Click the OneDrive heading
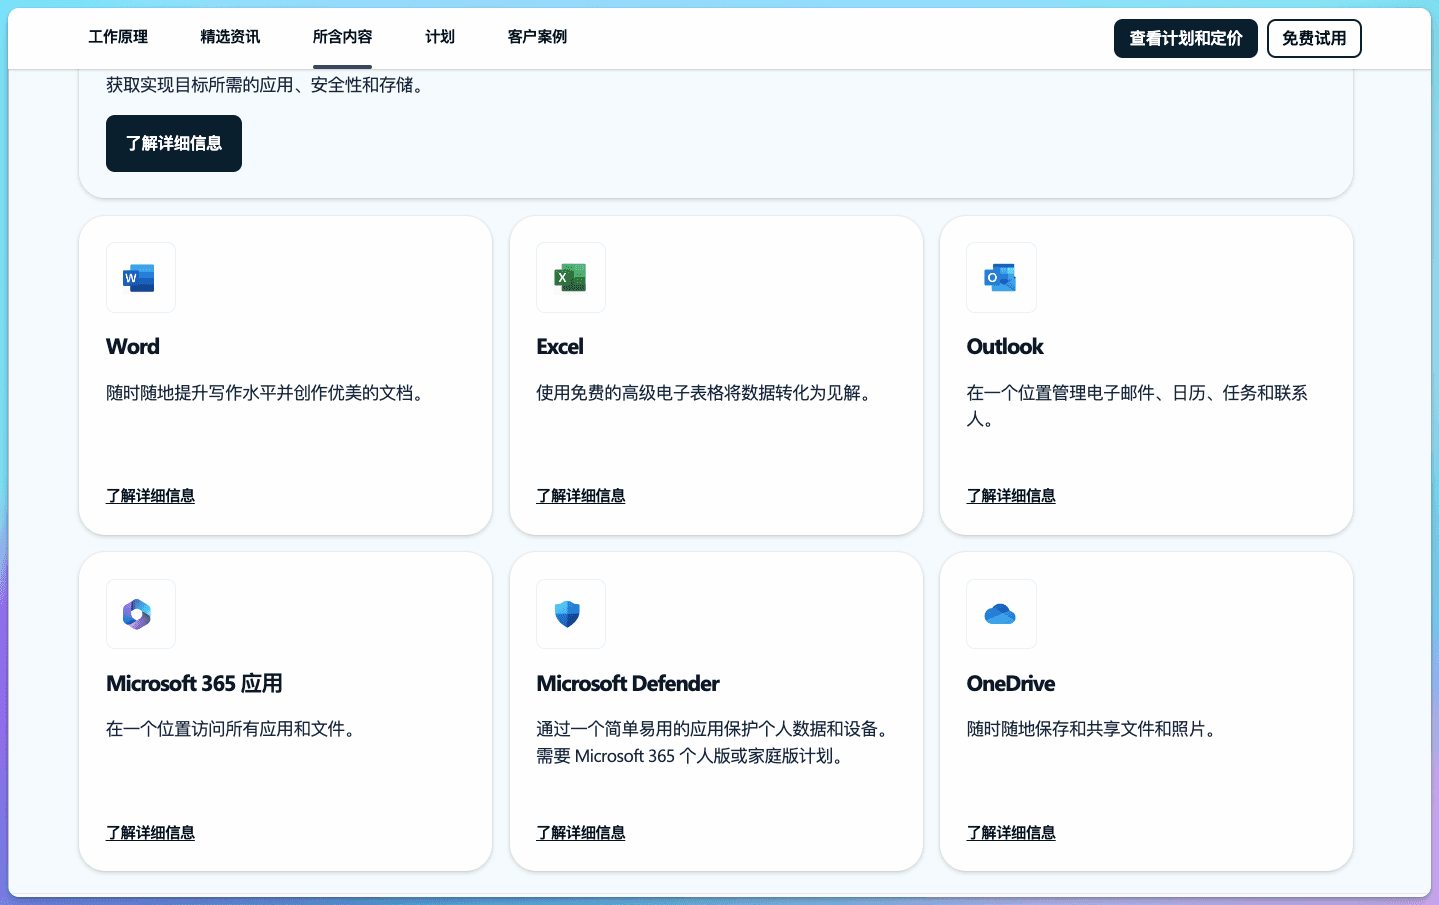Image resolution: width=1439 pixels, height=905 pixels. (x=1011, y=683)
